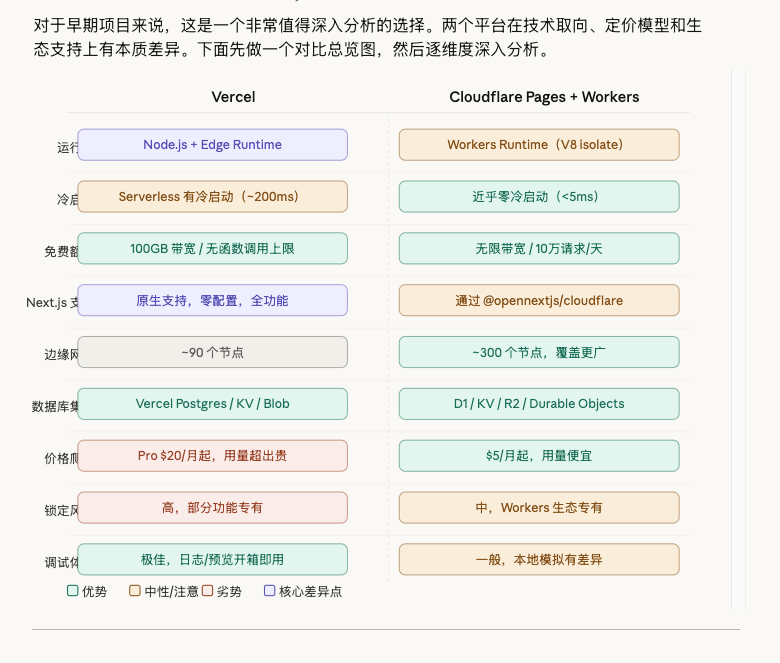Click the 锁定 row label
780x663 pixels.
coord(61,510)
